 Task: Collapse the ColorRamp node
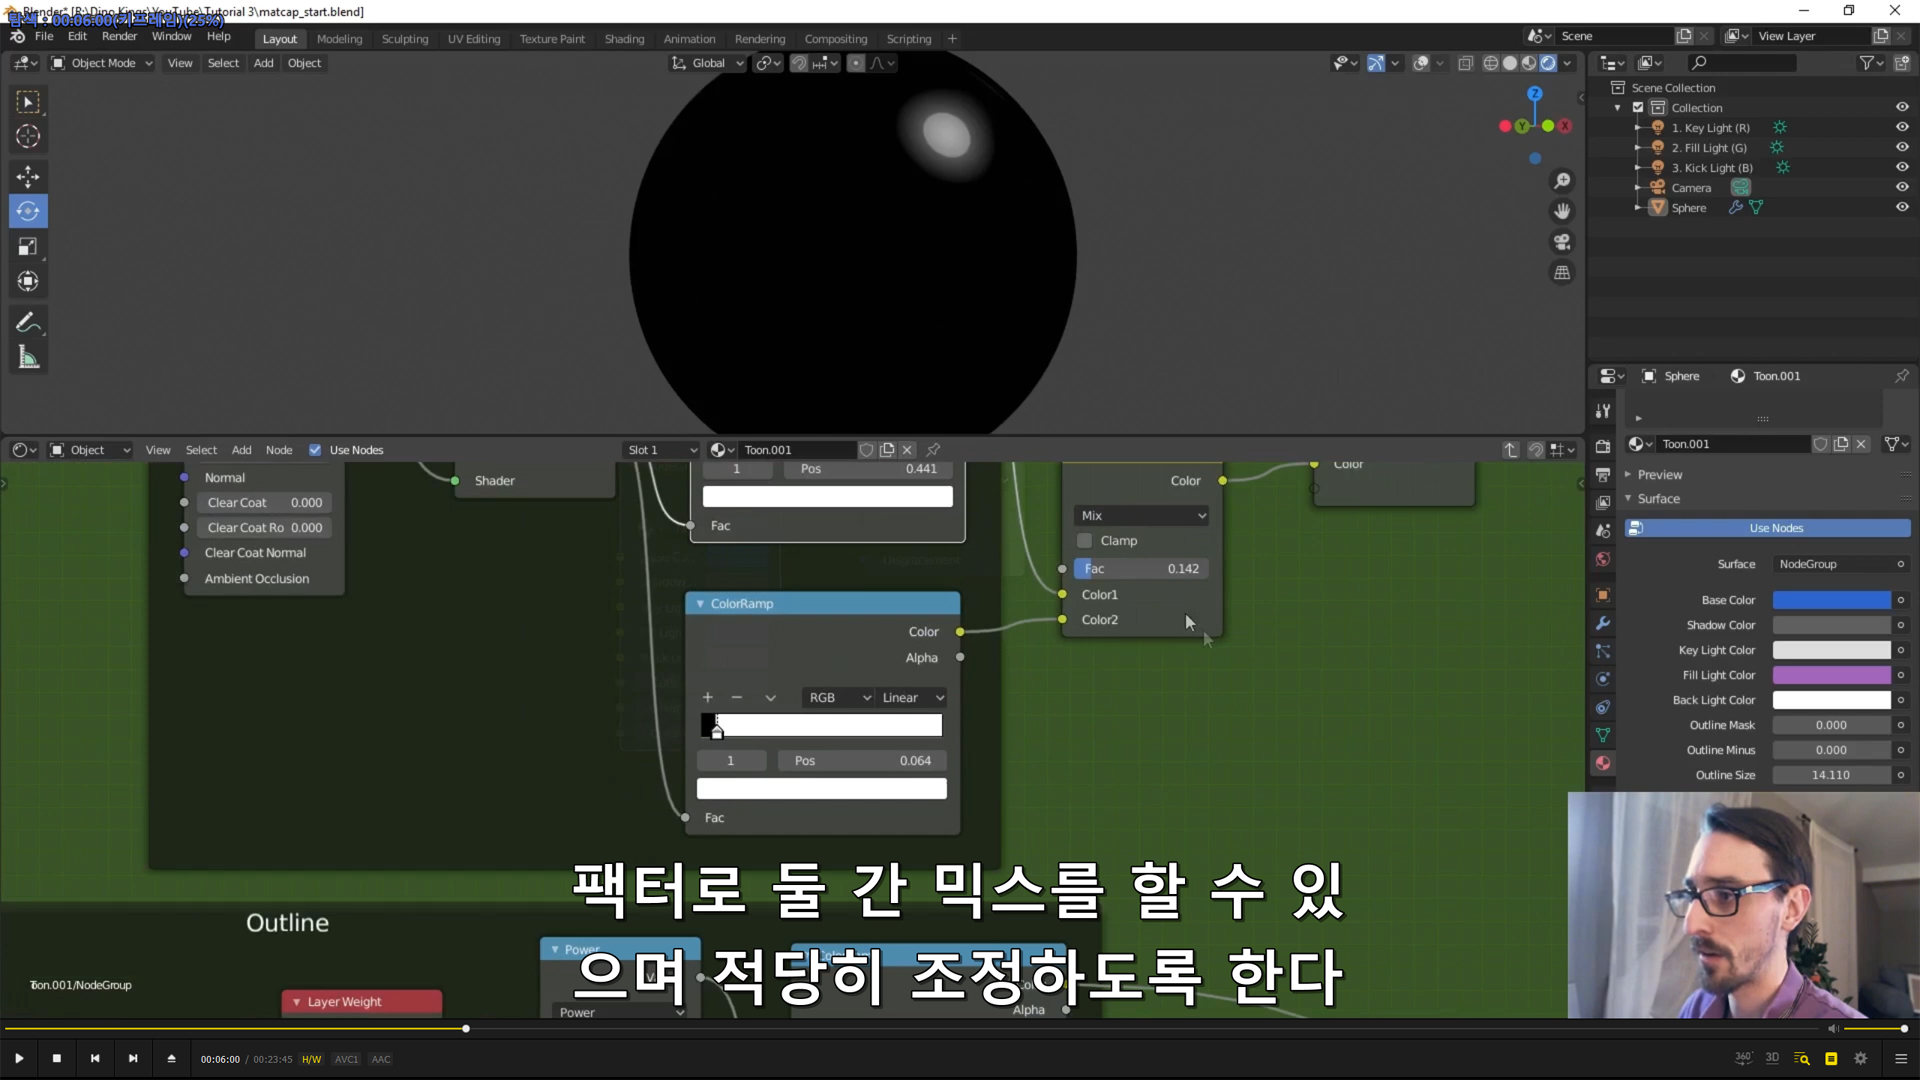click(700, 604)
